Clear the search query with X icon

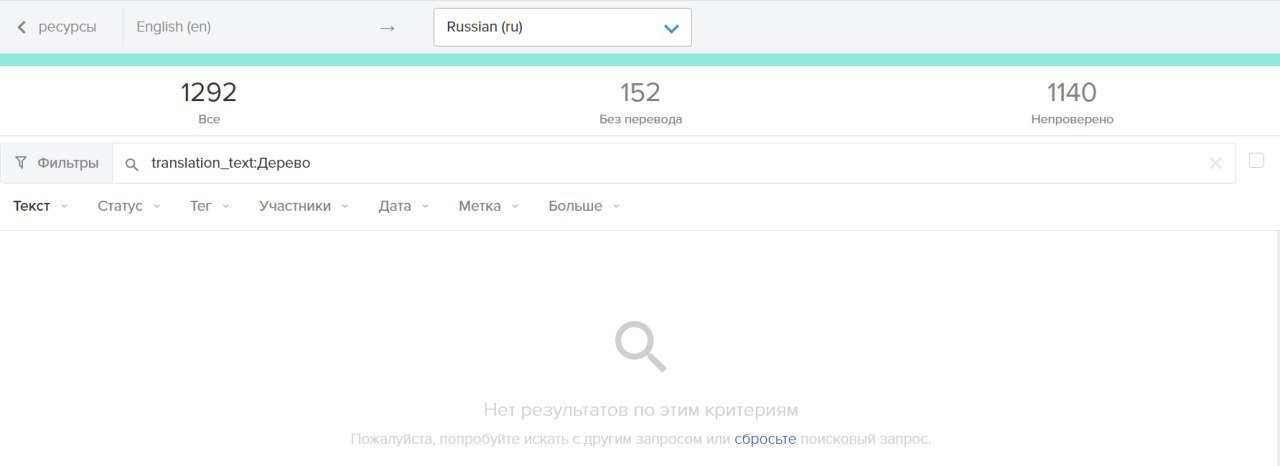coord(1215,163)
